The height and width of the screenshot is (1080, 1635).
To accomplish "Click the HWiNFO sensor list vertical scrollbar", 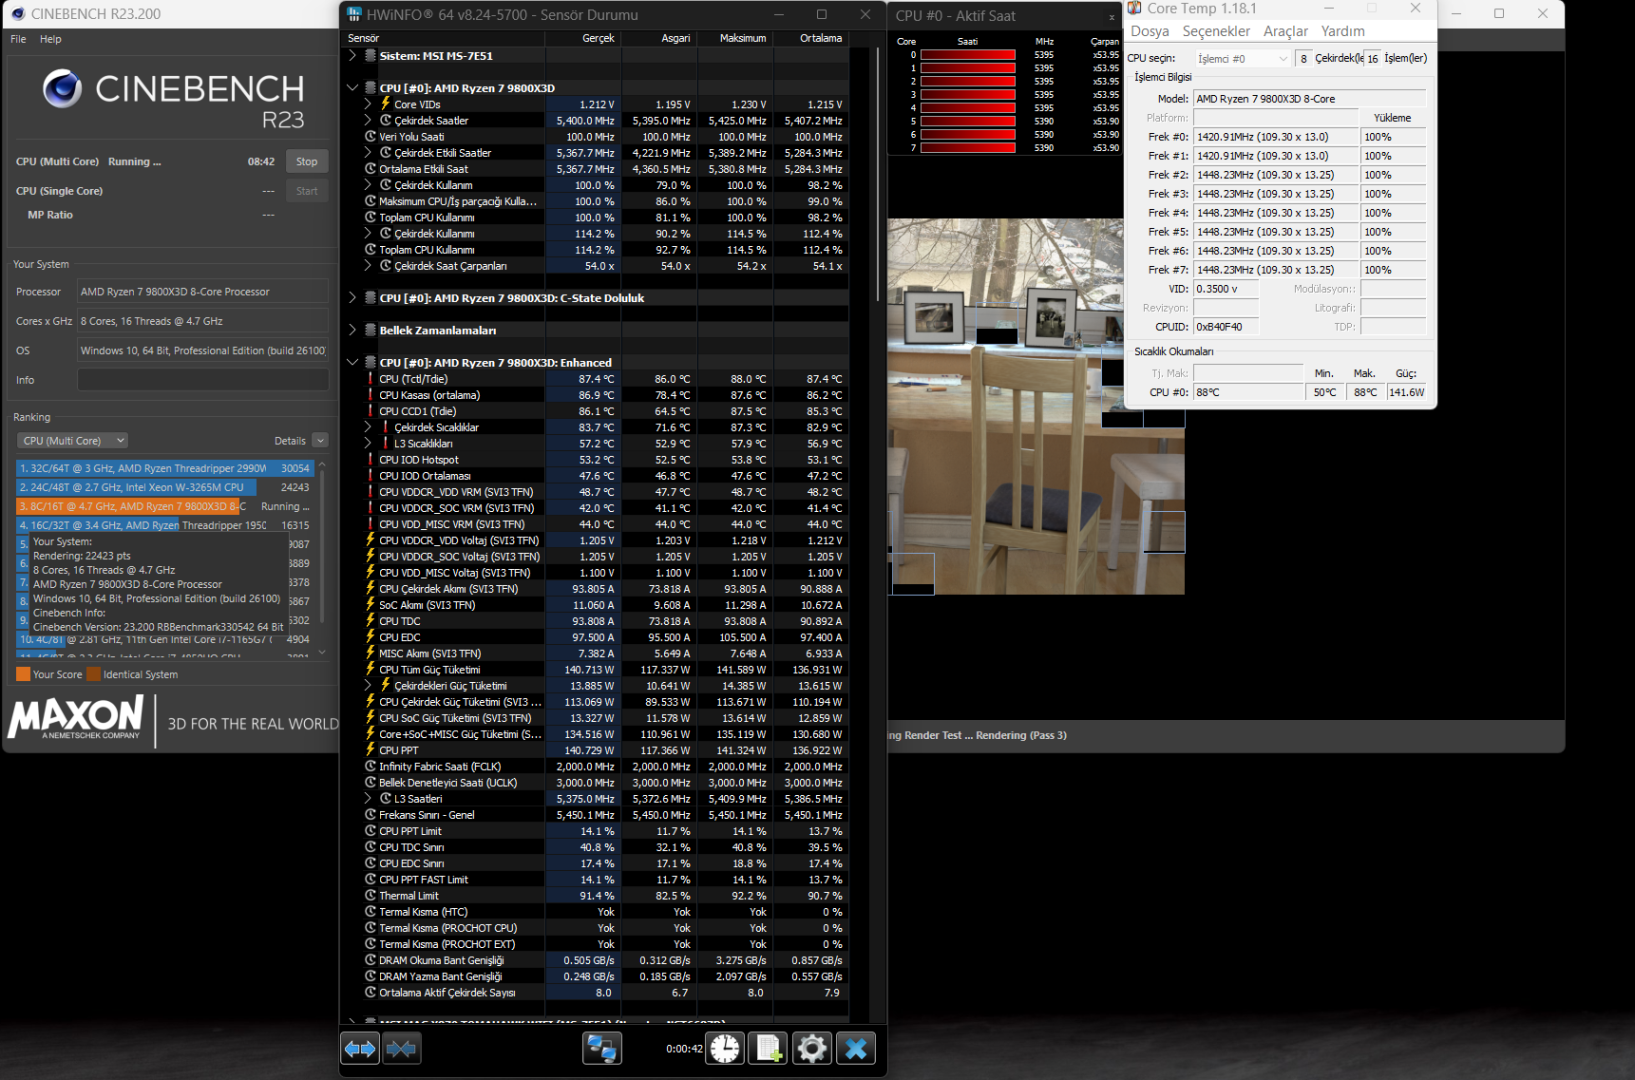I will coord(880,175).
